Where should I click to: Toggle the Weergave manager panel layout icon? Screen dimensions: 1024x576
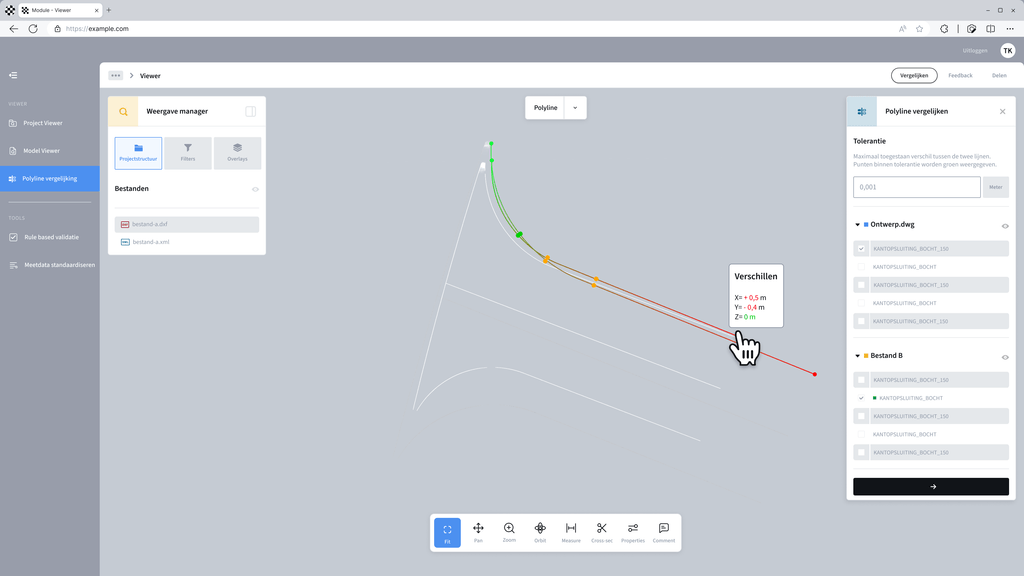point(251,112)
